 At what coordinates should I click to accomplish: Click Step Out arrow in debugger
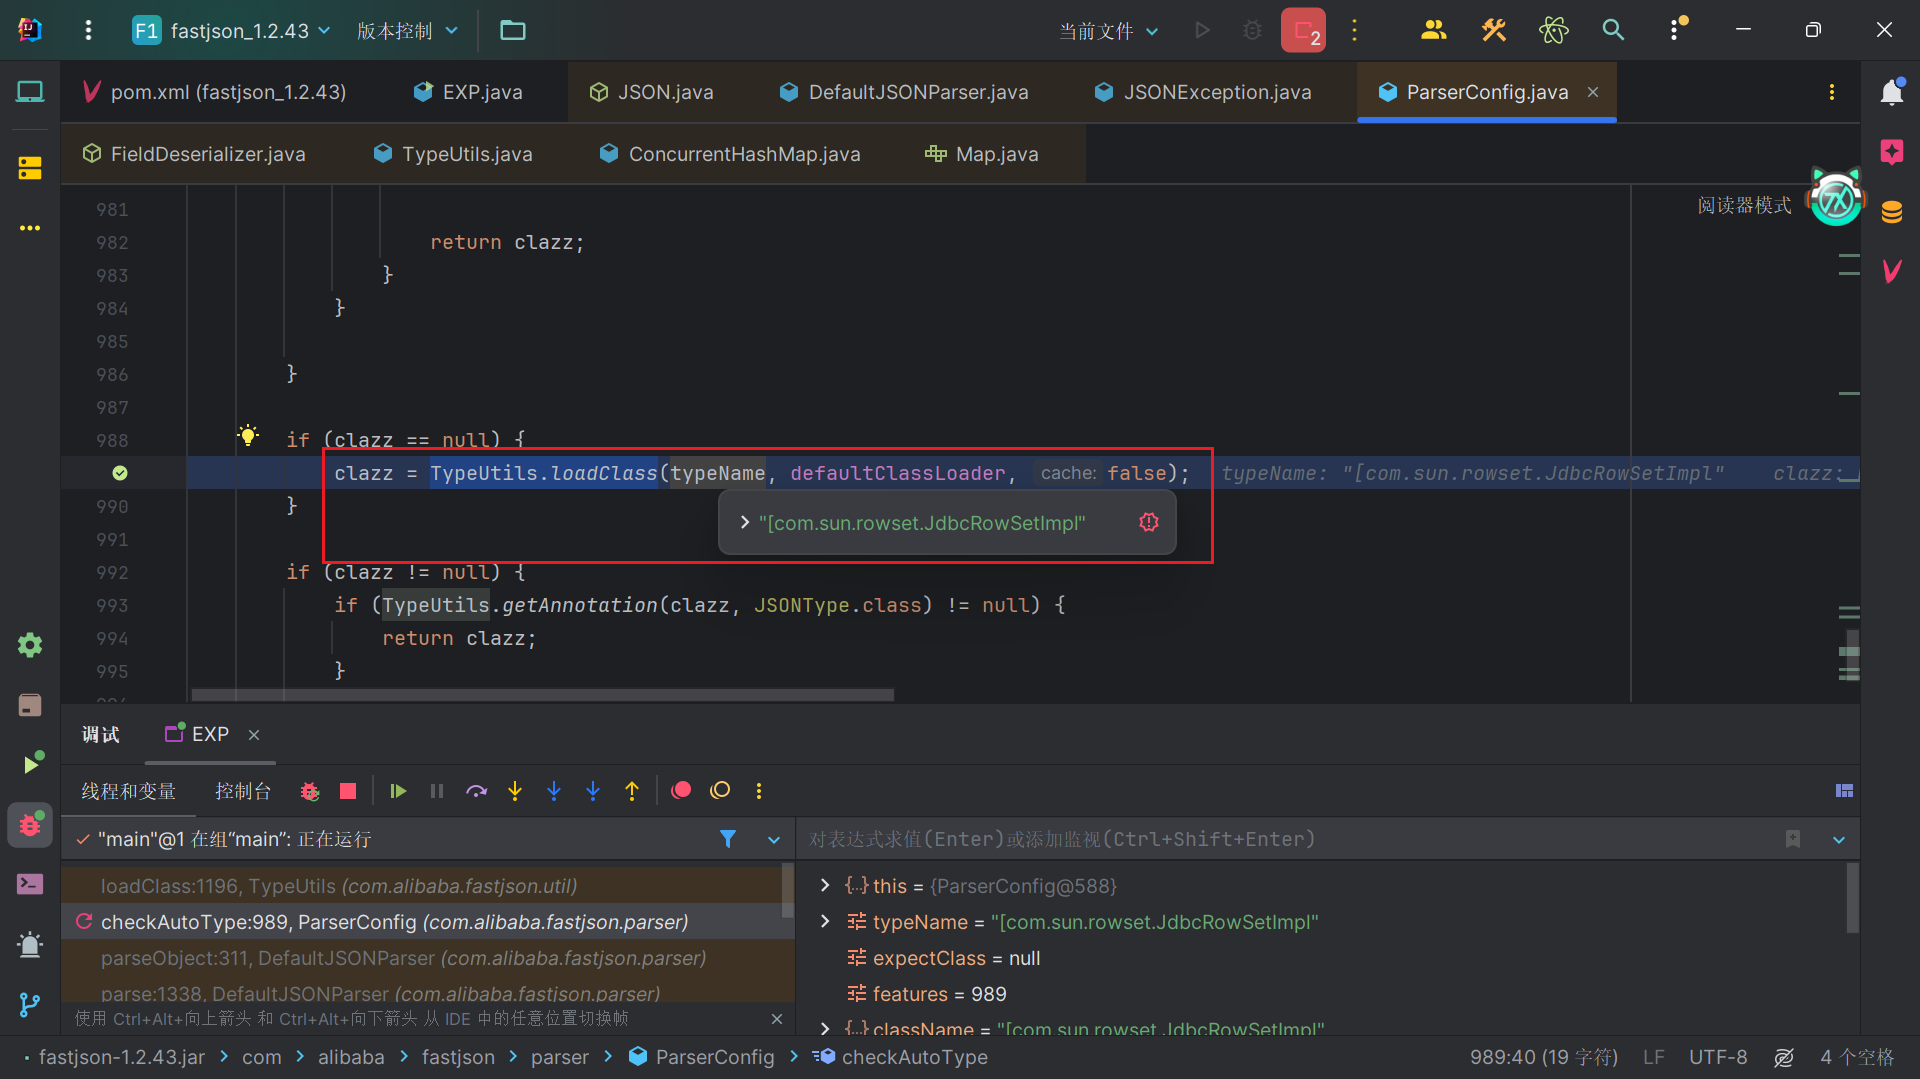[x=632, y=791]
